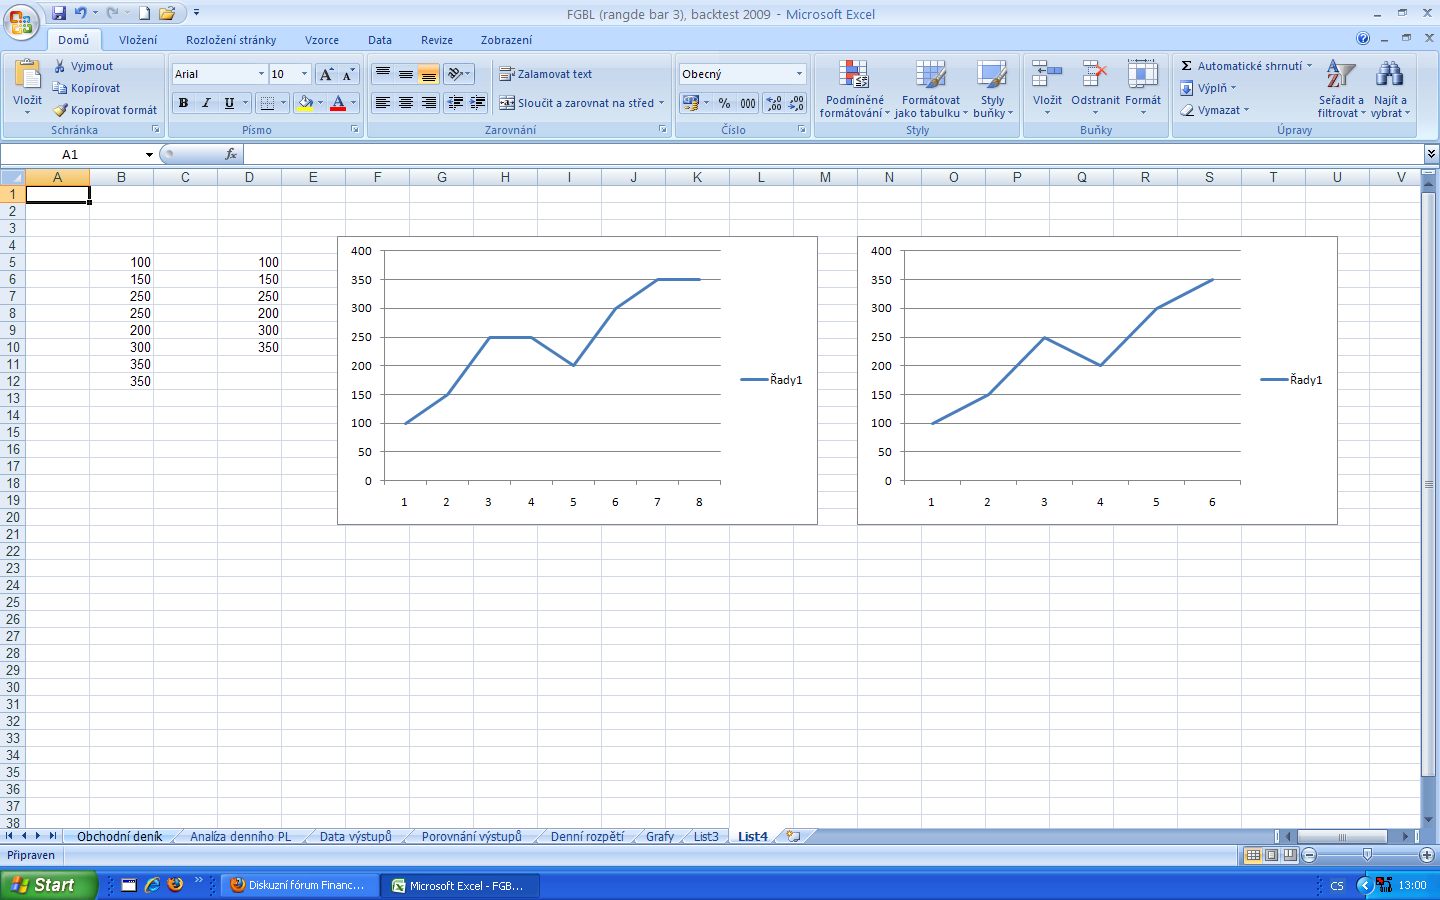
Task: Open the font name dropdown (Arial)
Action: coord(261,74)
